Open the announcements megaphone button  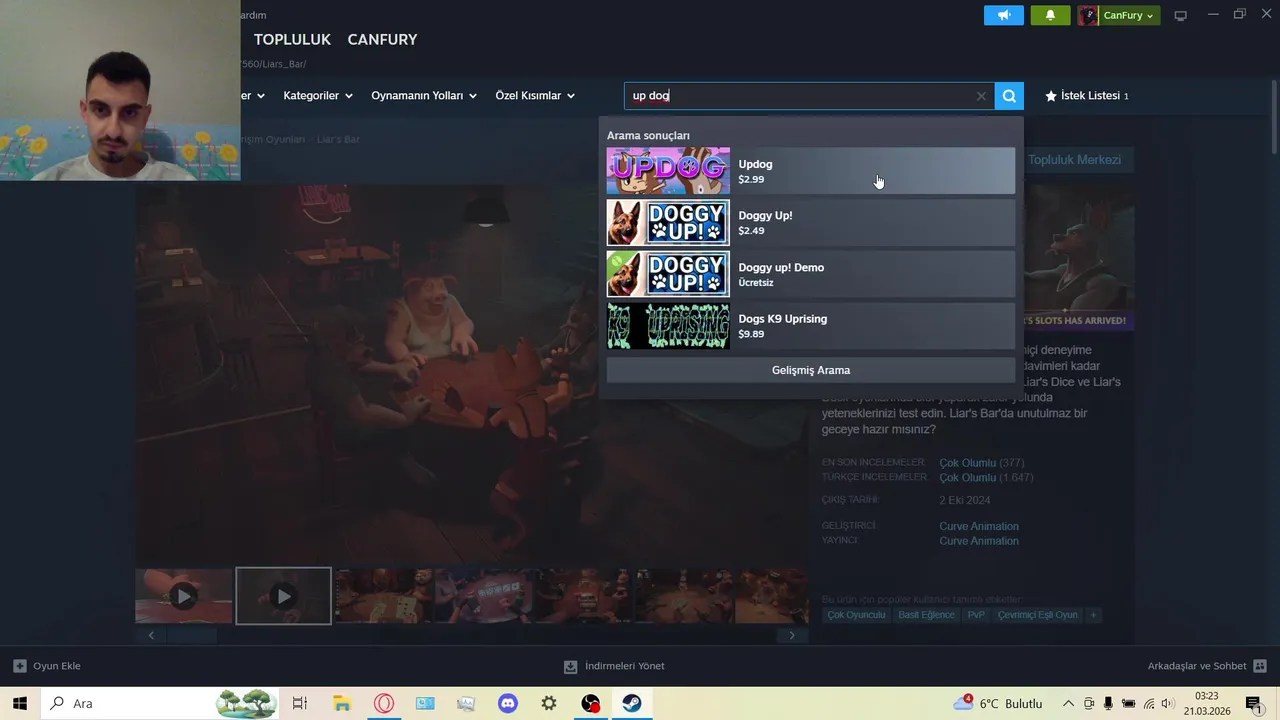[x=1004, y=15]
